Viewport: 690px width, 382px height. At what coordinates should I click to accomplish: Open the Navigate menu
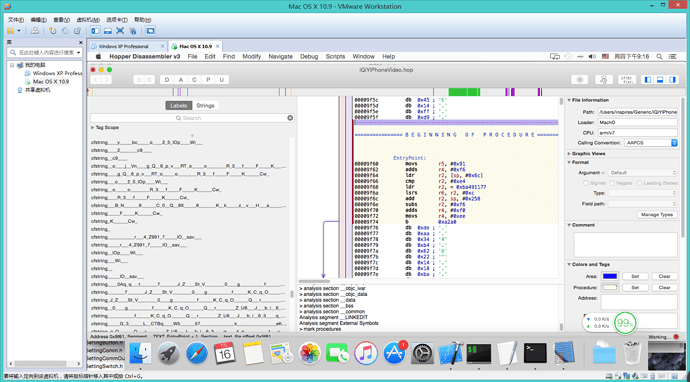(x=280, y=56)
